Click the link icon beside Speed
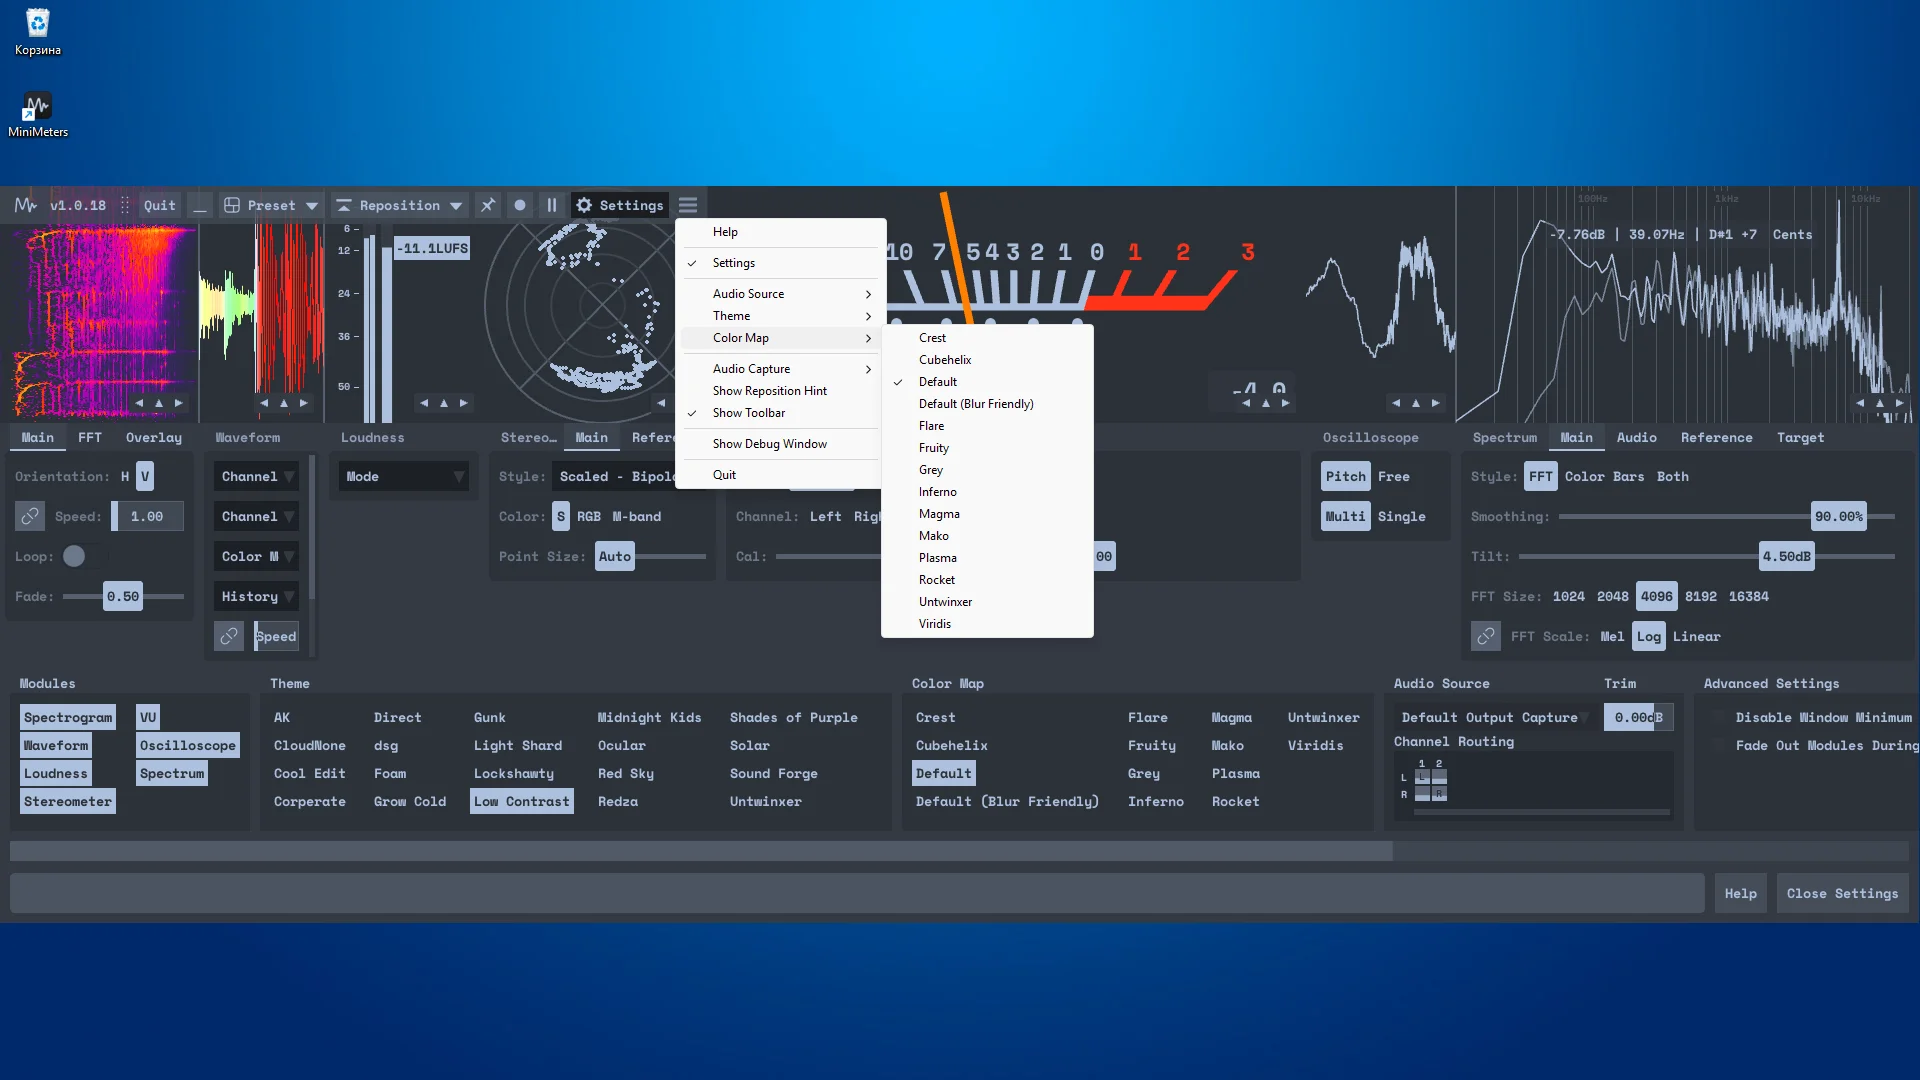 (x=30, y=516)
